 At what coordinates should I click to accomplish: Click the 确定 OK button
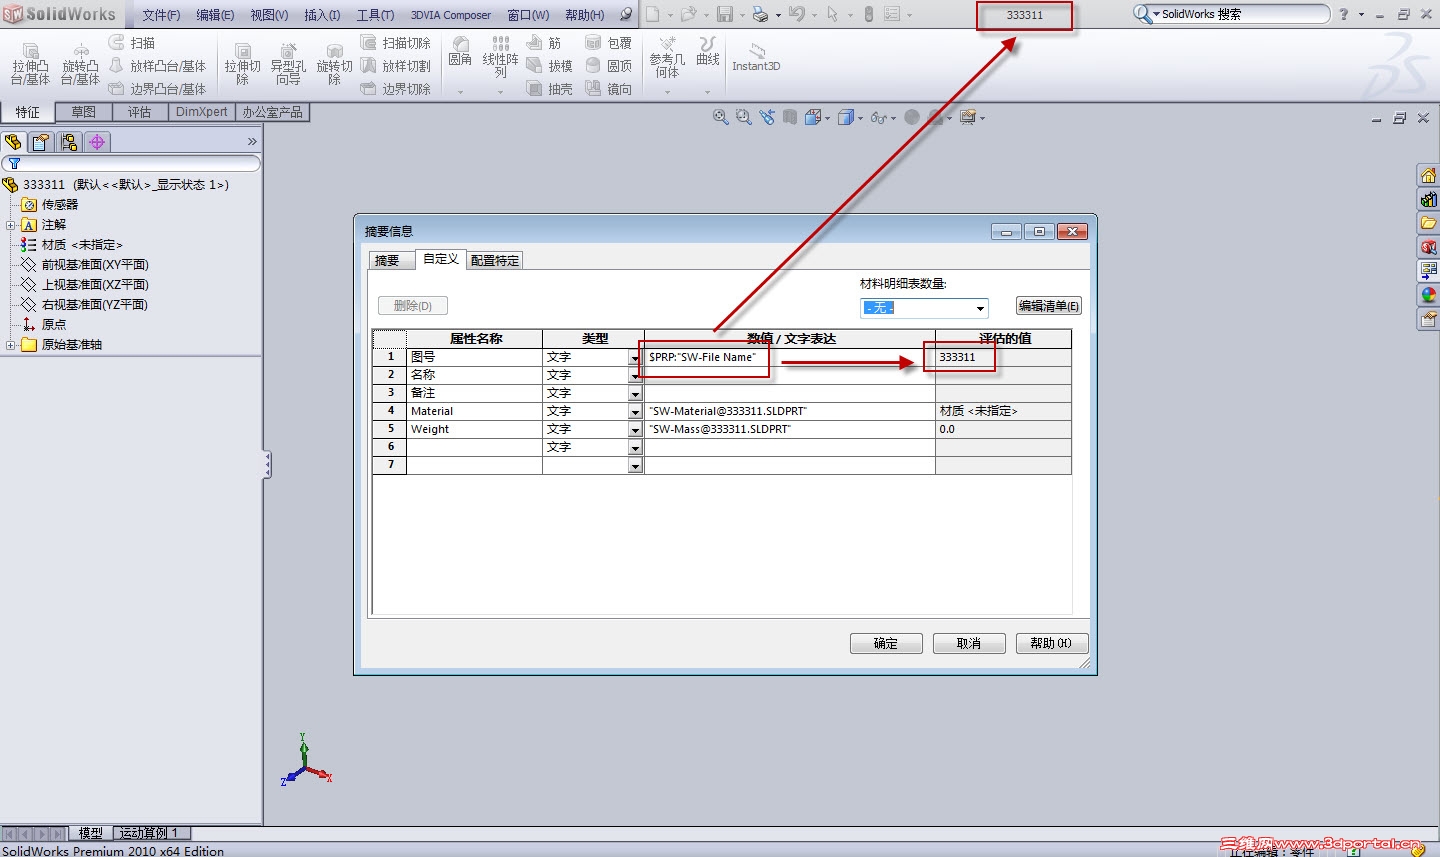coord(886,643)
